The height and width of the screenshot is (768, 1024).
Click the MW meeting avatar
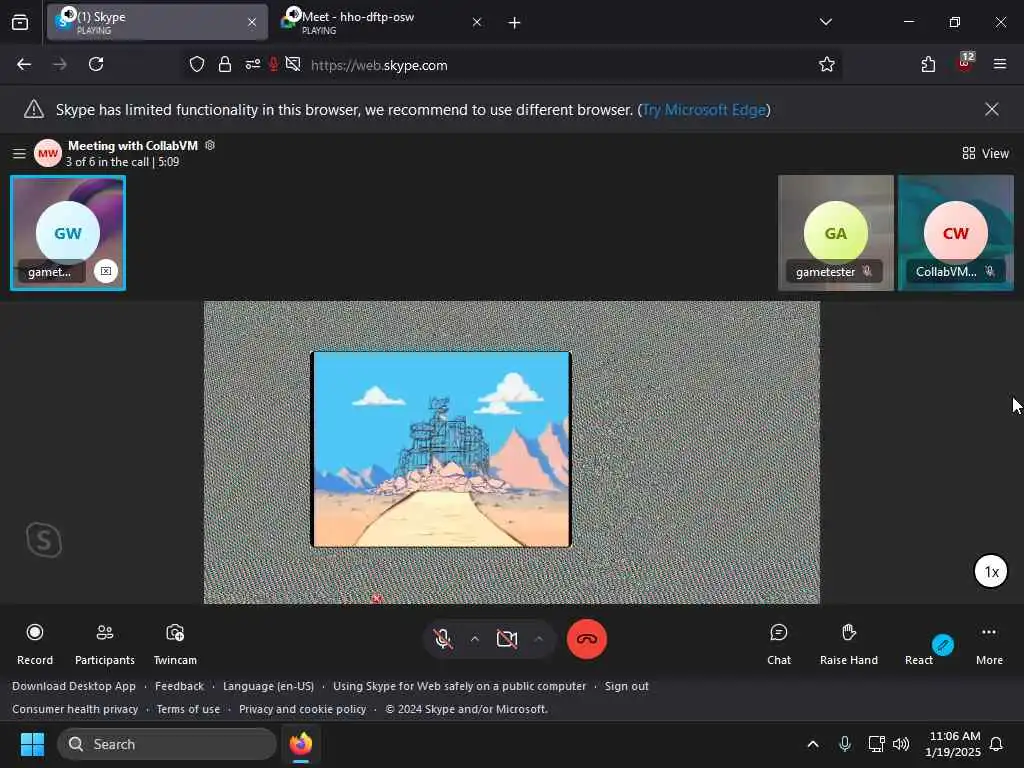coord(48,153)
